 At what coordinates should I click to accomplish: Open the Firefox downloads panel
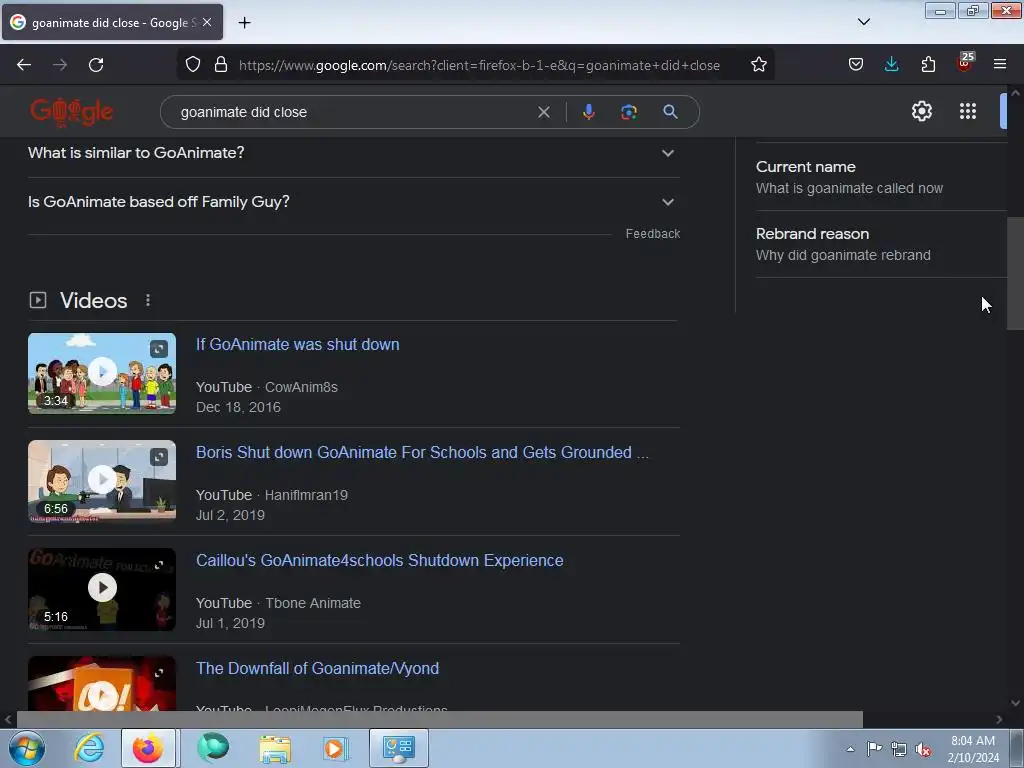tap(891, 65)
